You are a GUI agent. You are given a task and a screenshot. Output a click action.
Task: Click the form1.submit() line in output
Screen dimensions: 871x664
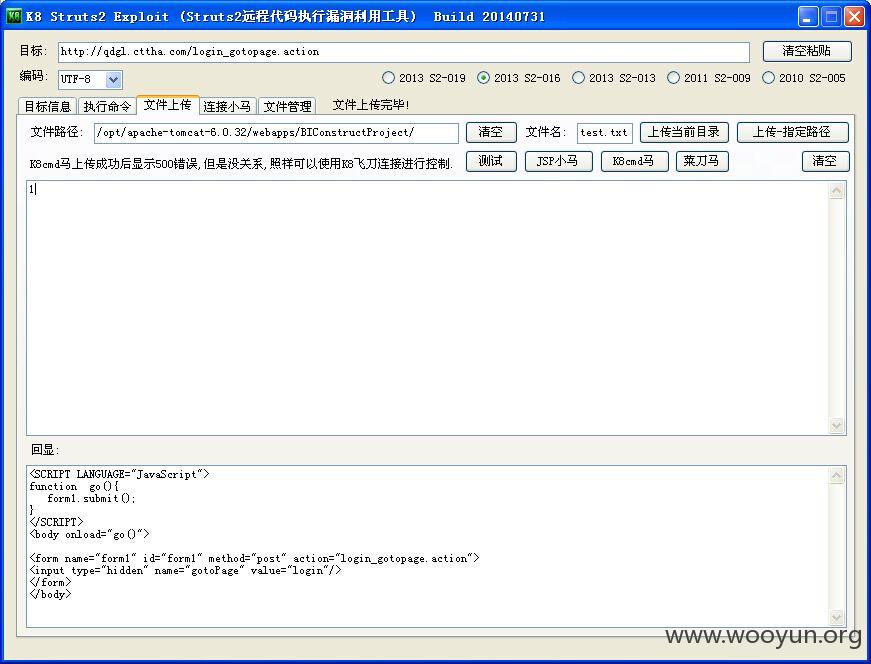coord(92,498)
